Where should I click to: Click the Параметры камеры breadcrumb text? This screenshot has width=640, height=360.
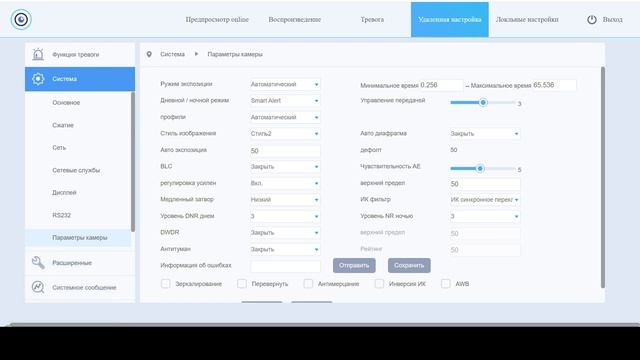coord(235,54)
